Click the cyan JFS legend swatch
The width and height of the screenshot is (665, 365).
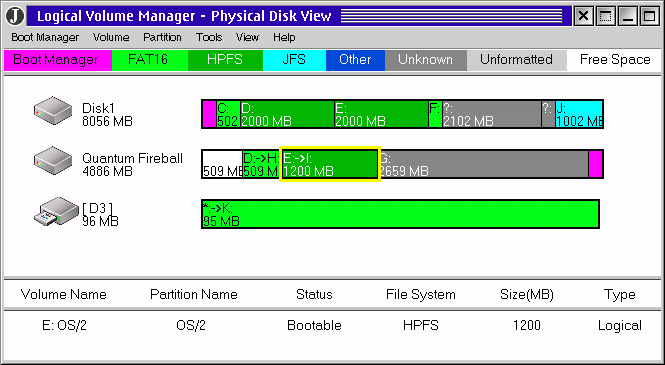point(294,60)
